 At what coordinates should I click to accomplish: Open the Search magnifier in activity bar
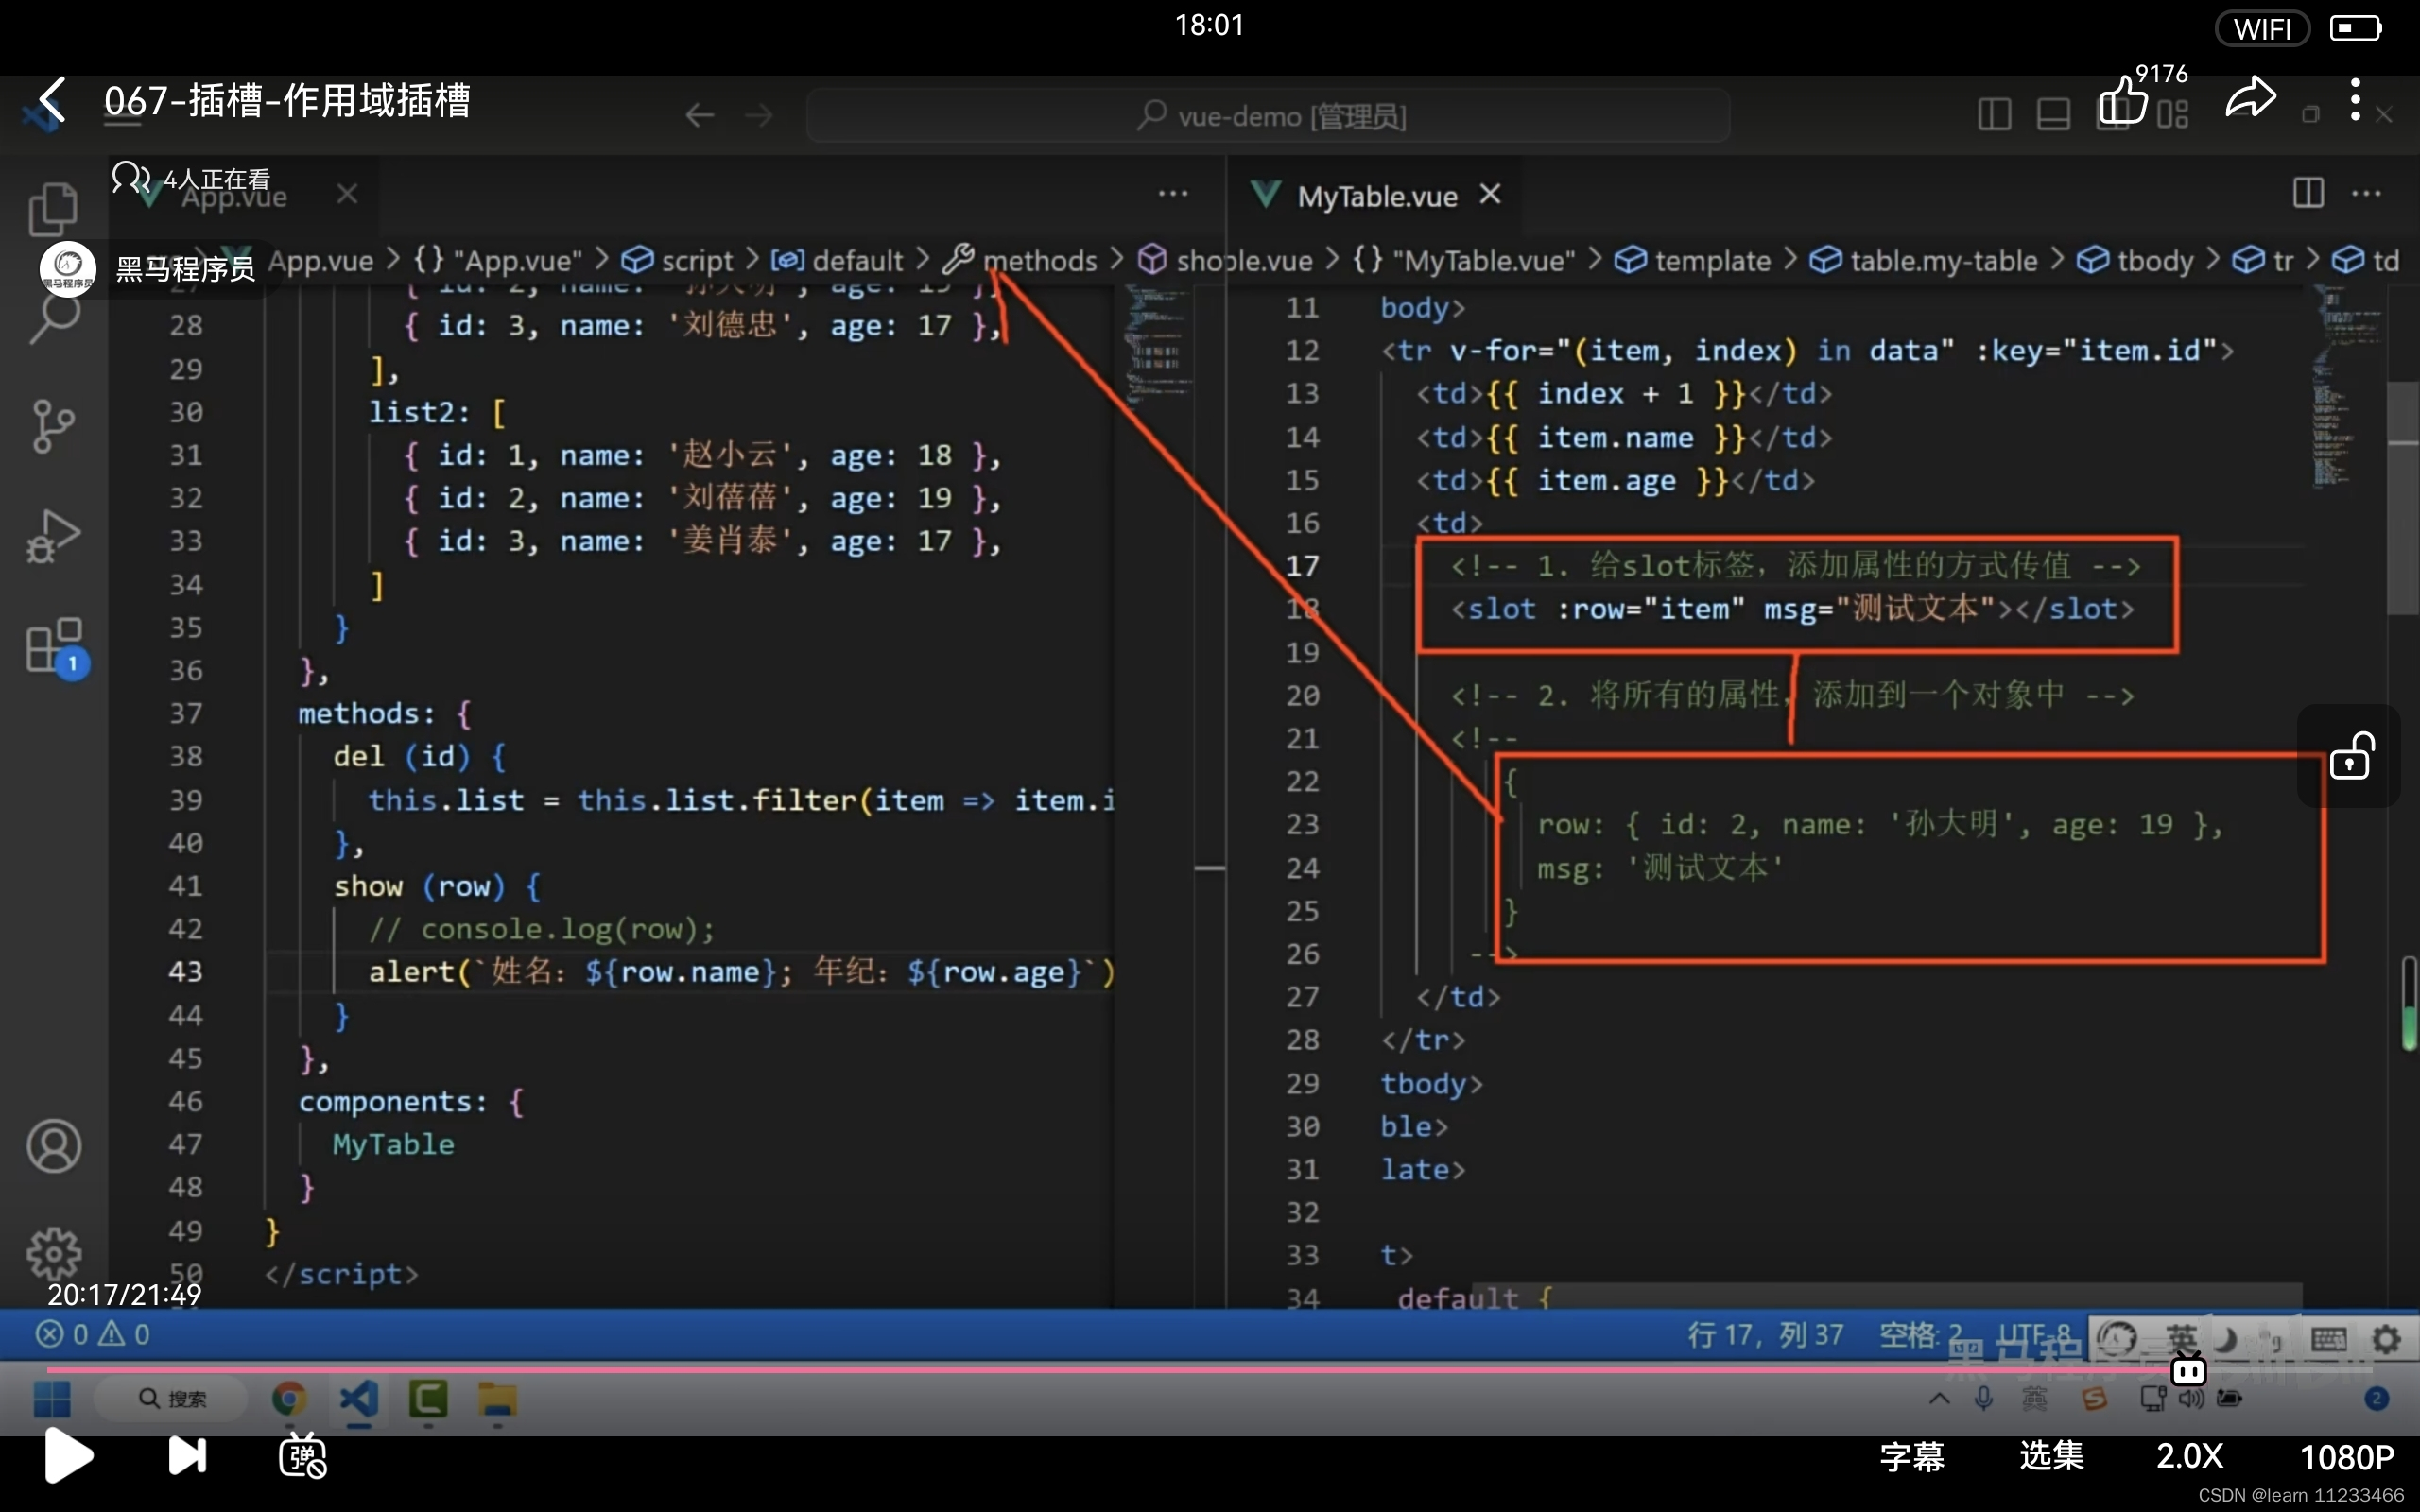tap(54, 320)
